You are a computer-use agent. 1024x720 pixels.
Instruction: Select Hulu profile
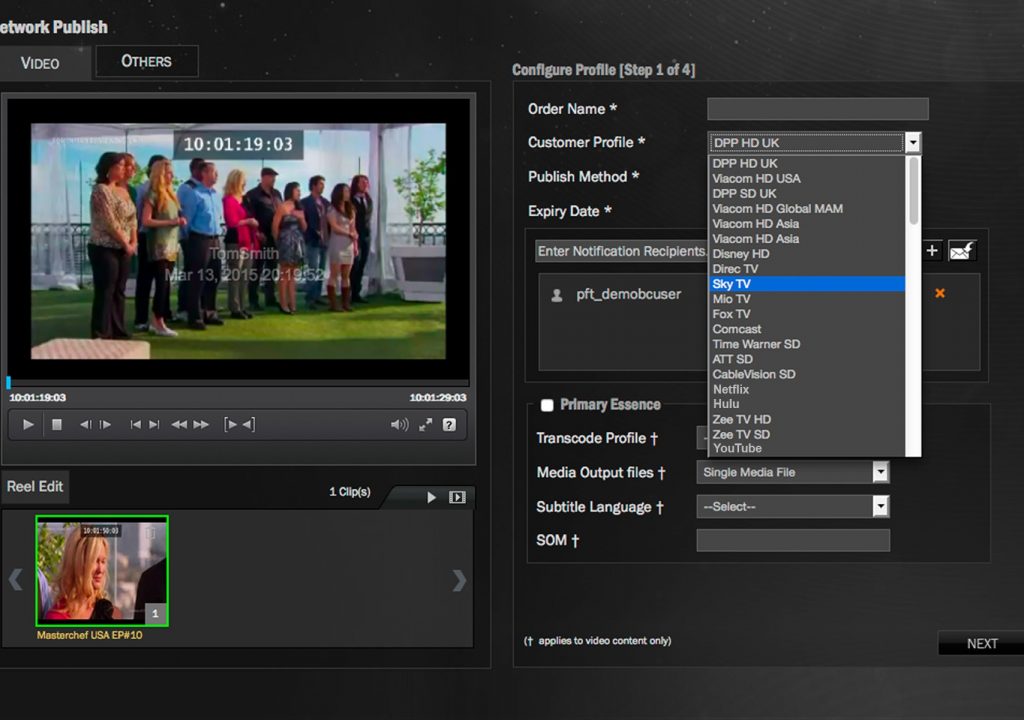pos(807,404)
